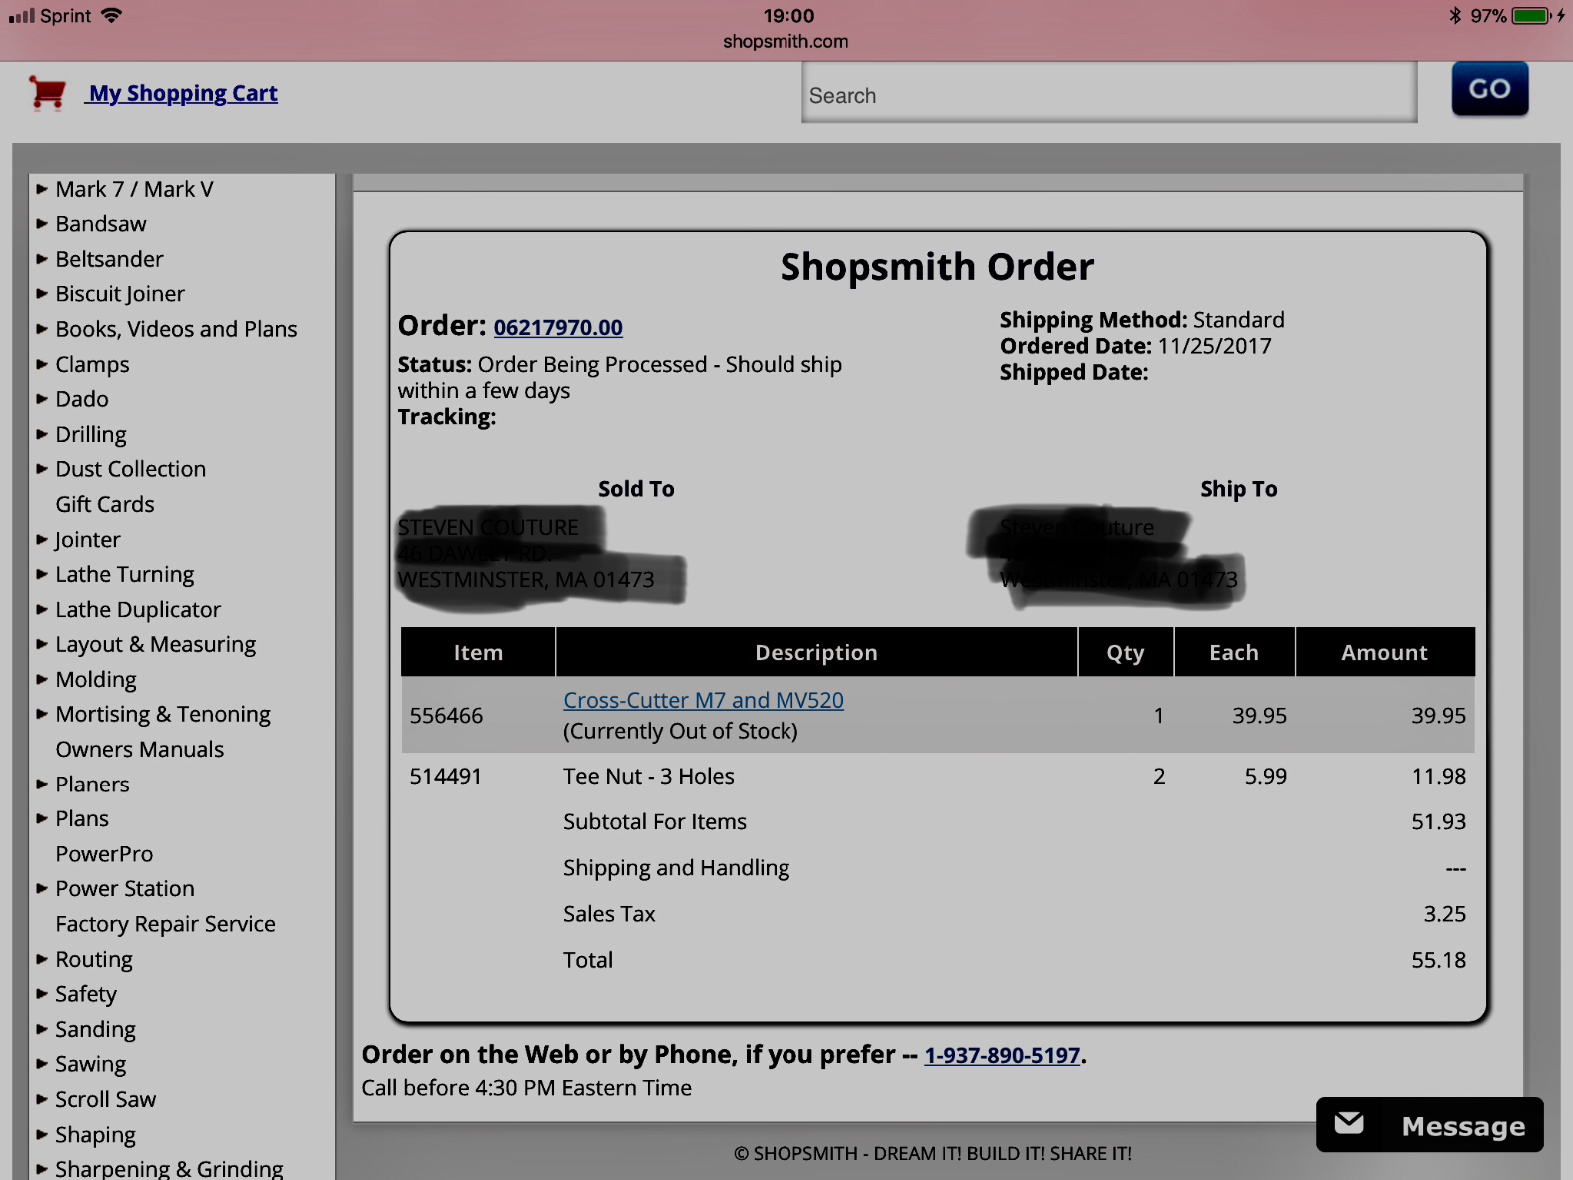Open the Shaping category
Viewport: 1573px width, 1180px height.
(95, 1135)
